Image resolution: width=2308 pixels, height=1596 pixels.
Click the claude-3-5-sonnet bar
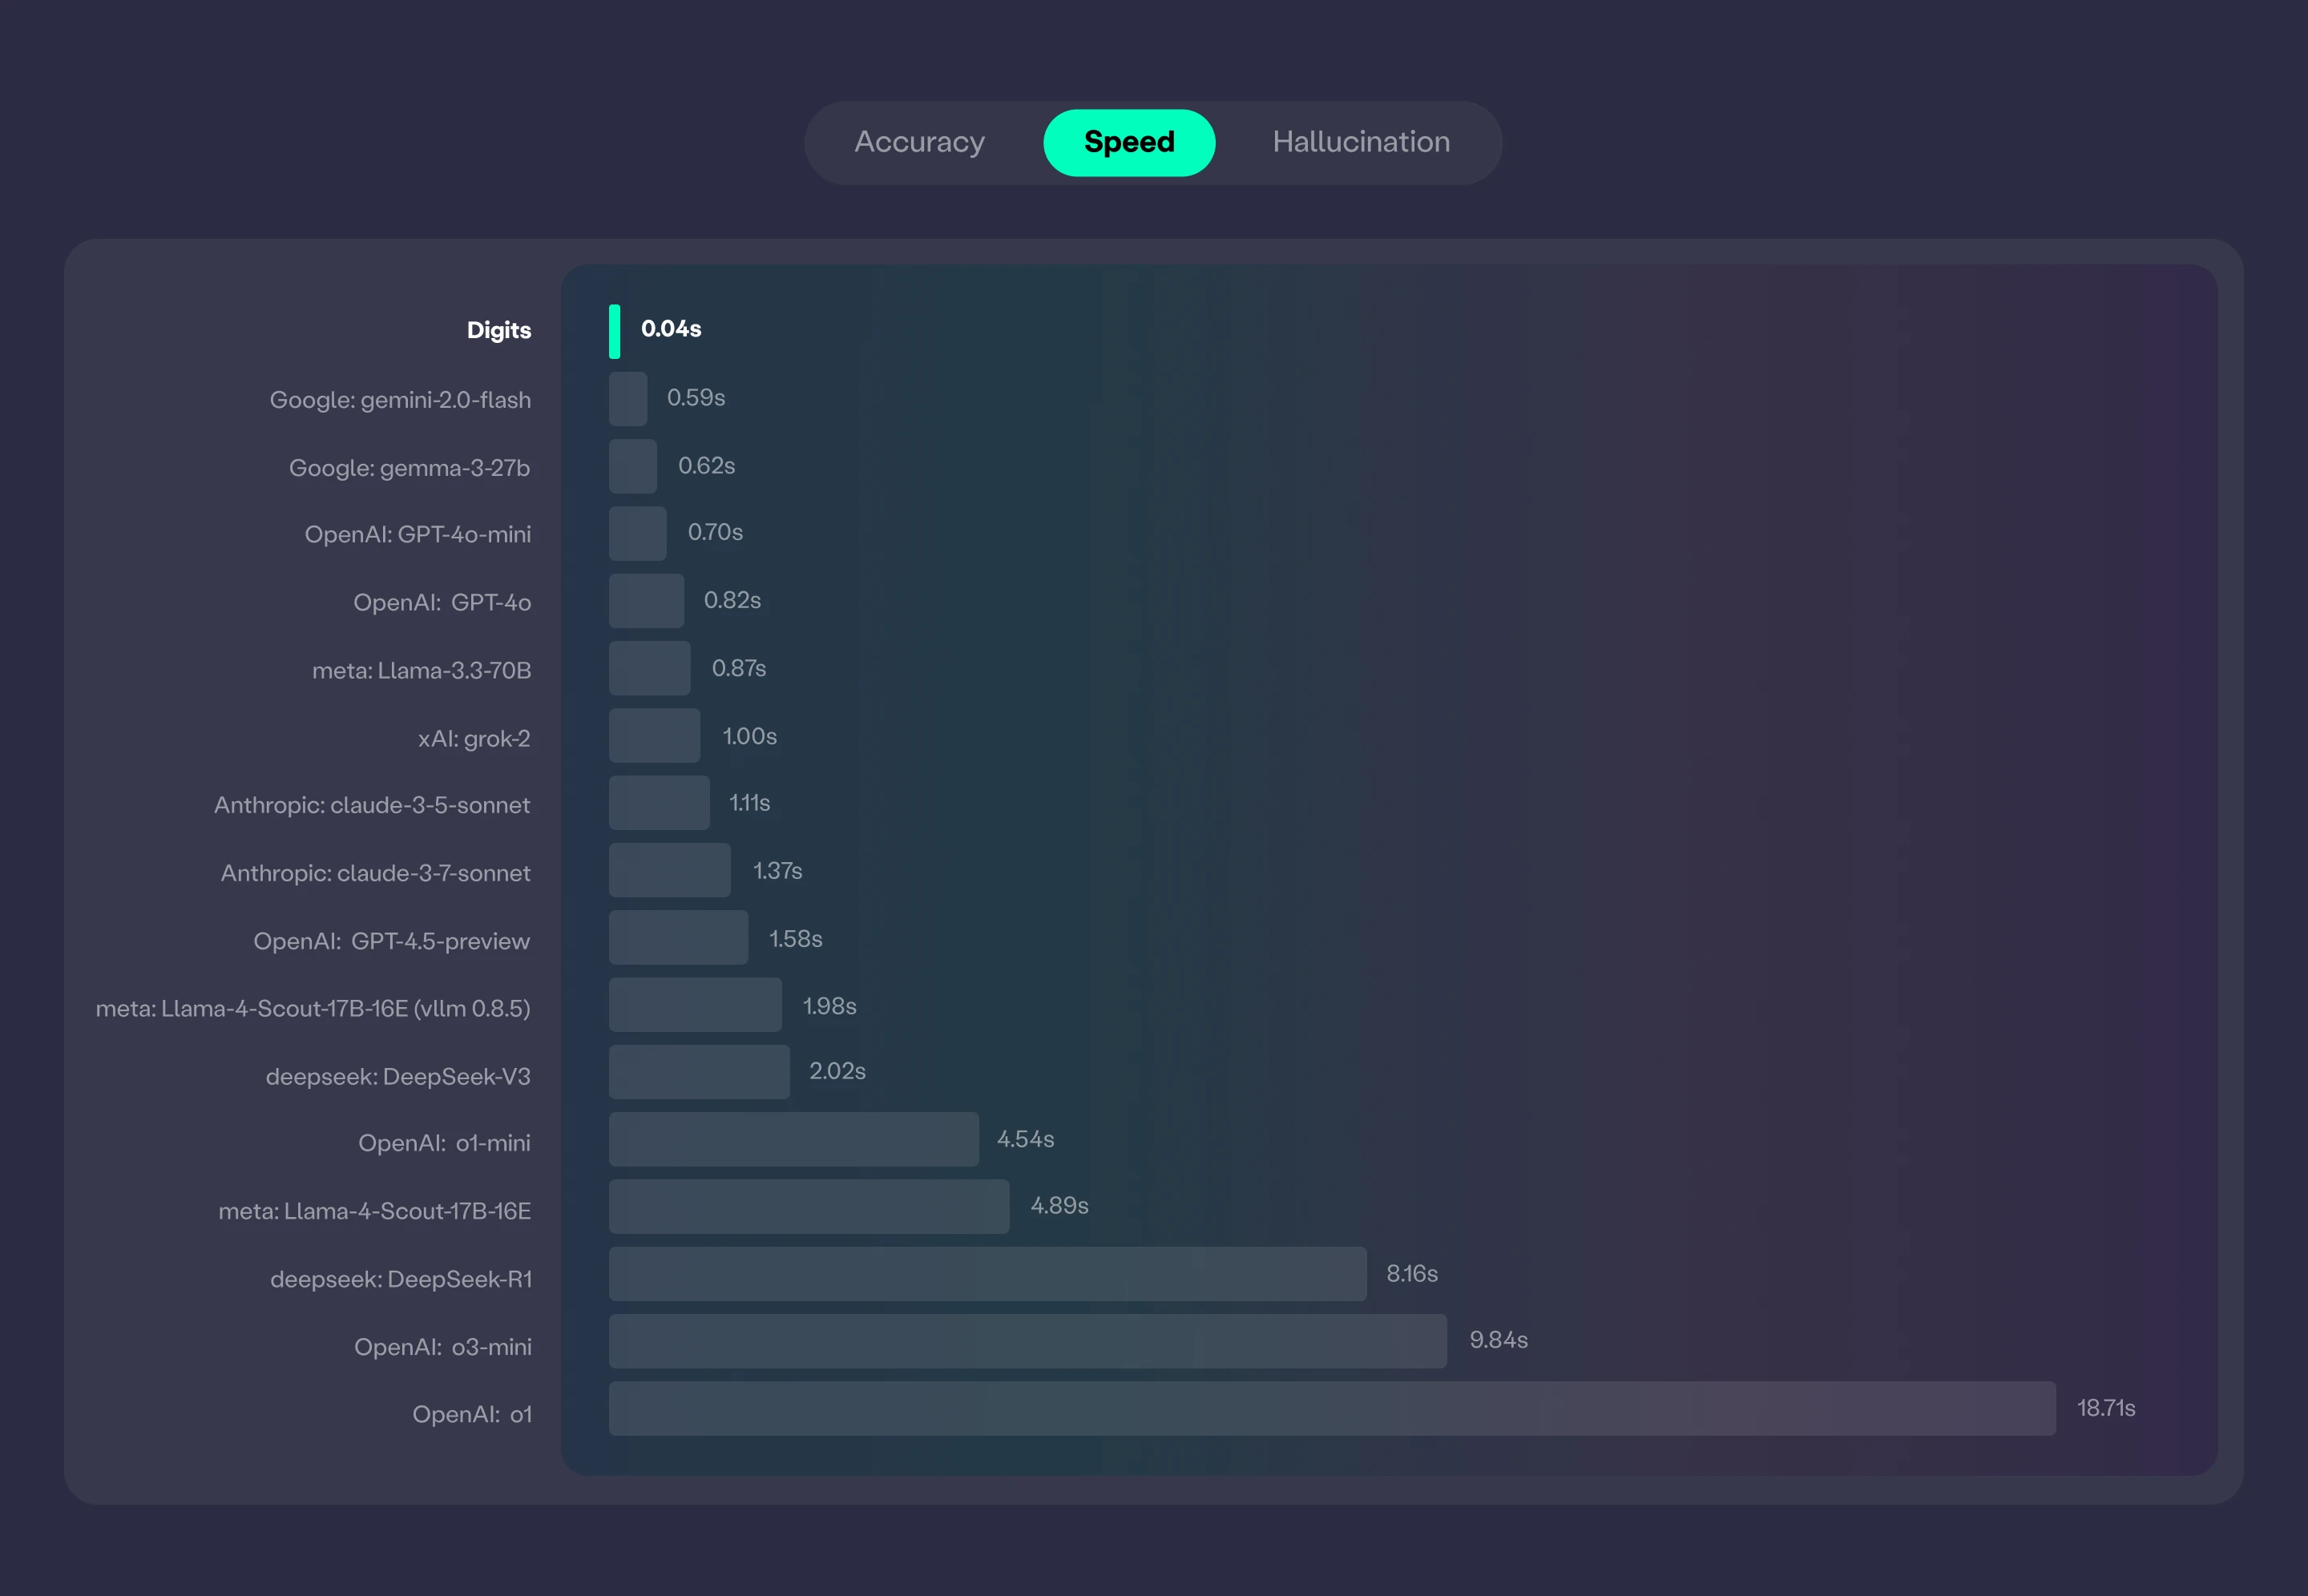click(x=659, y=803)
